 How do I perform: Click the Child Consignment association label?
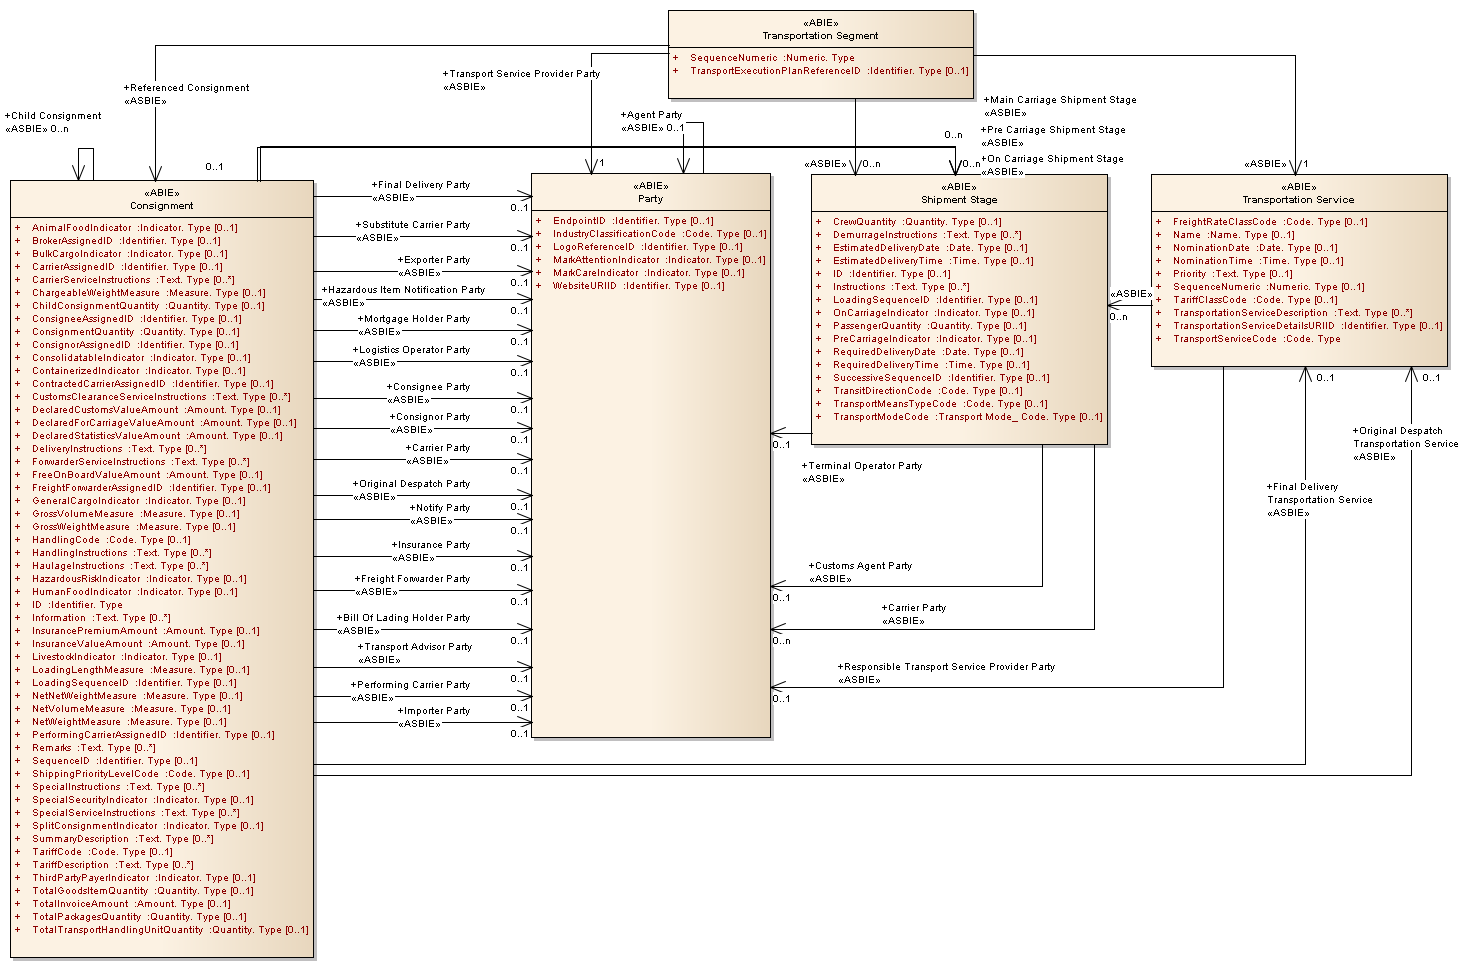coord(54,116)
